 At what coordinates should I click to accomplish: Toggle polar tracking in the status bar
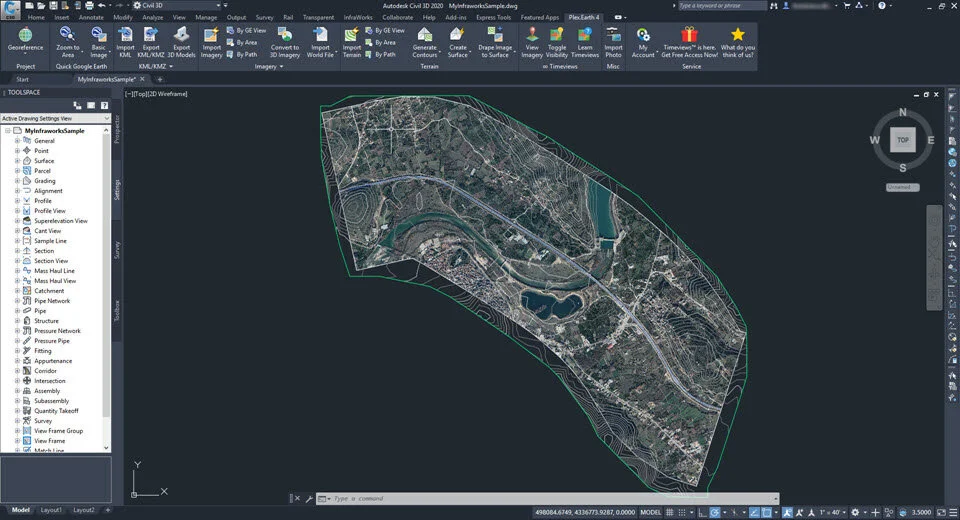click(714, 512)
